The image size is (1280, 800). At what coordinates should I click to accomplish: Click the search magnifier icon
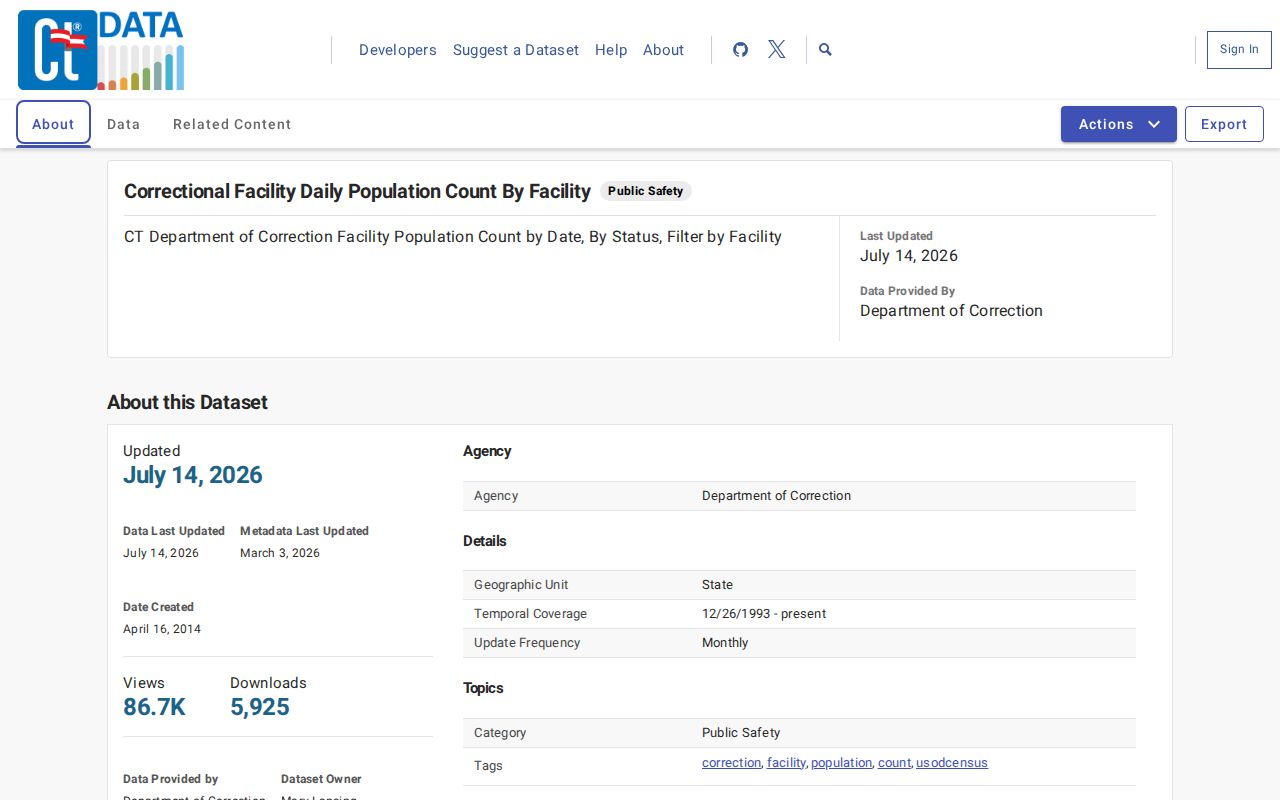pyautogui.click(x=825, y=49)
